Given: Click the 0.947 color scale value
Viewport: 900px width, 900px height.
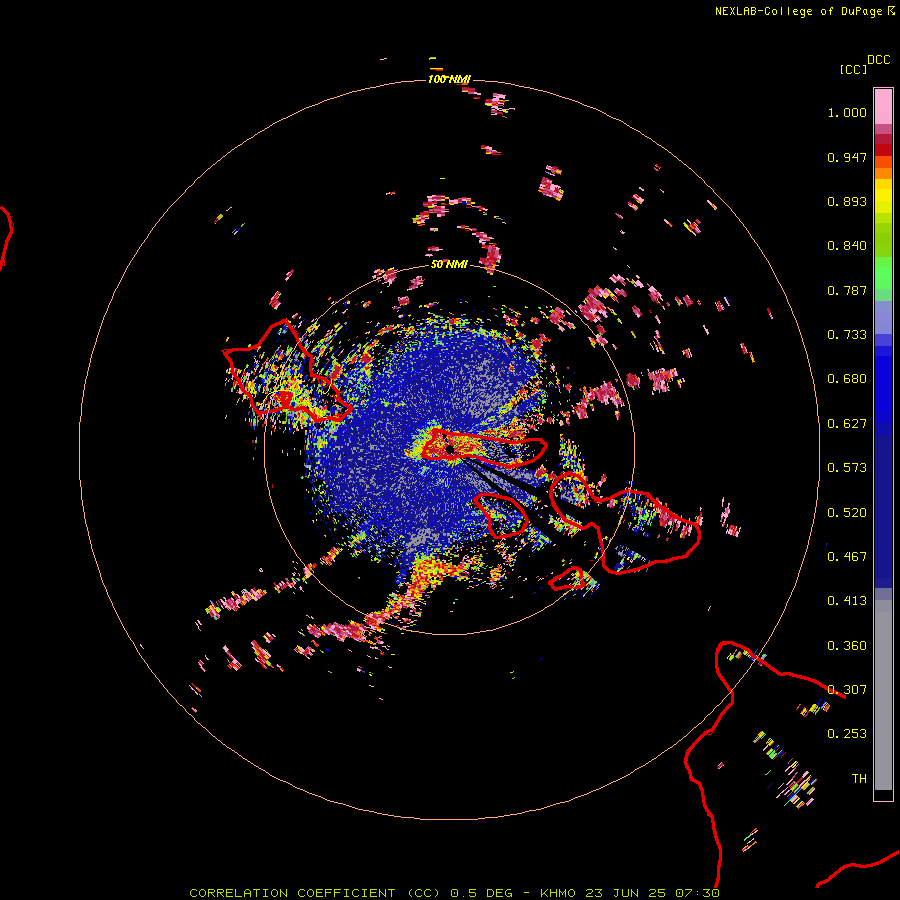Looking at the screenshot, I should pos(847,157).
